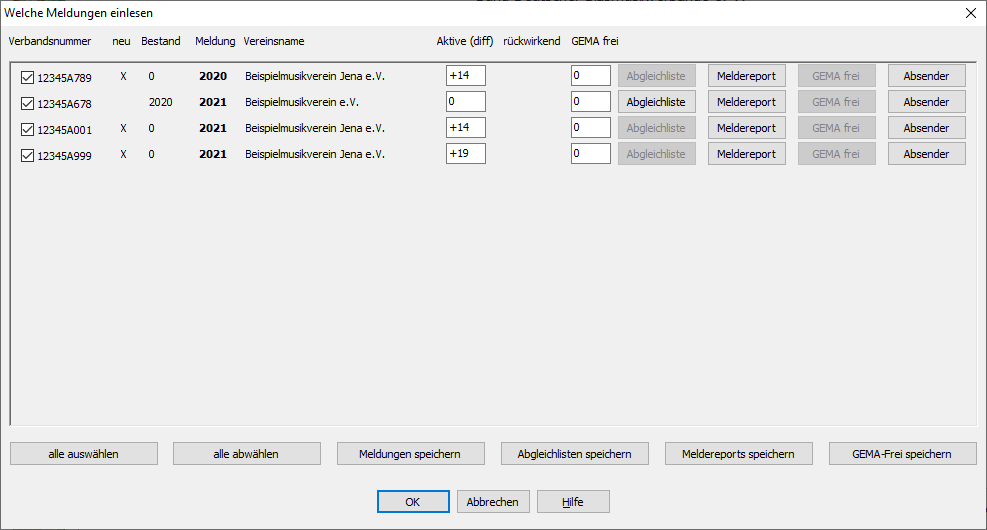The width and height of the screenshot is (987, 530).
Task: Open Hilfe for this dialog
Action: click(573, 502)
